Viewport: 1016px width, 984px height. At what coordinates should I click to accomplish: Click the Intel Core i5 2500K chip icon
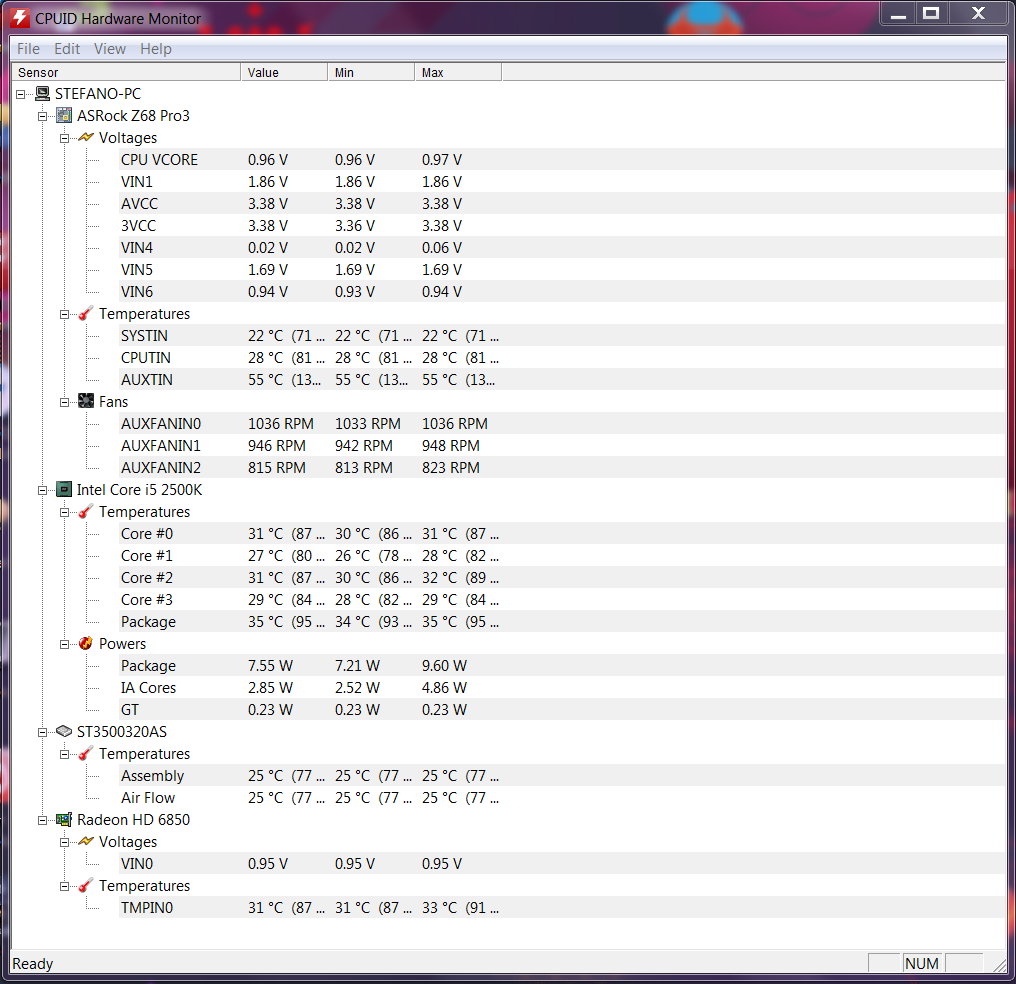click(x=64, y=490)
